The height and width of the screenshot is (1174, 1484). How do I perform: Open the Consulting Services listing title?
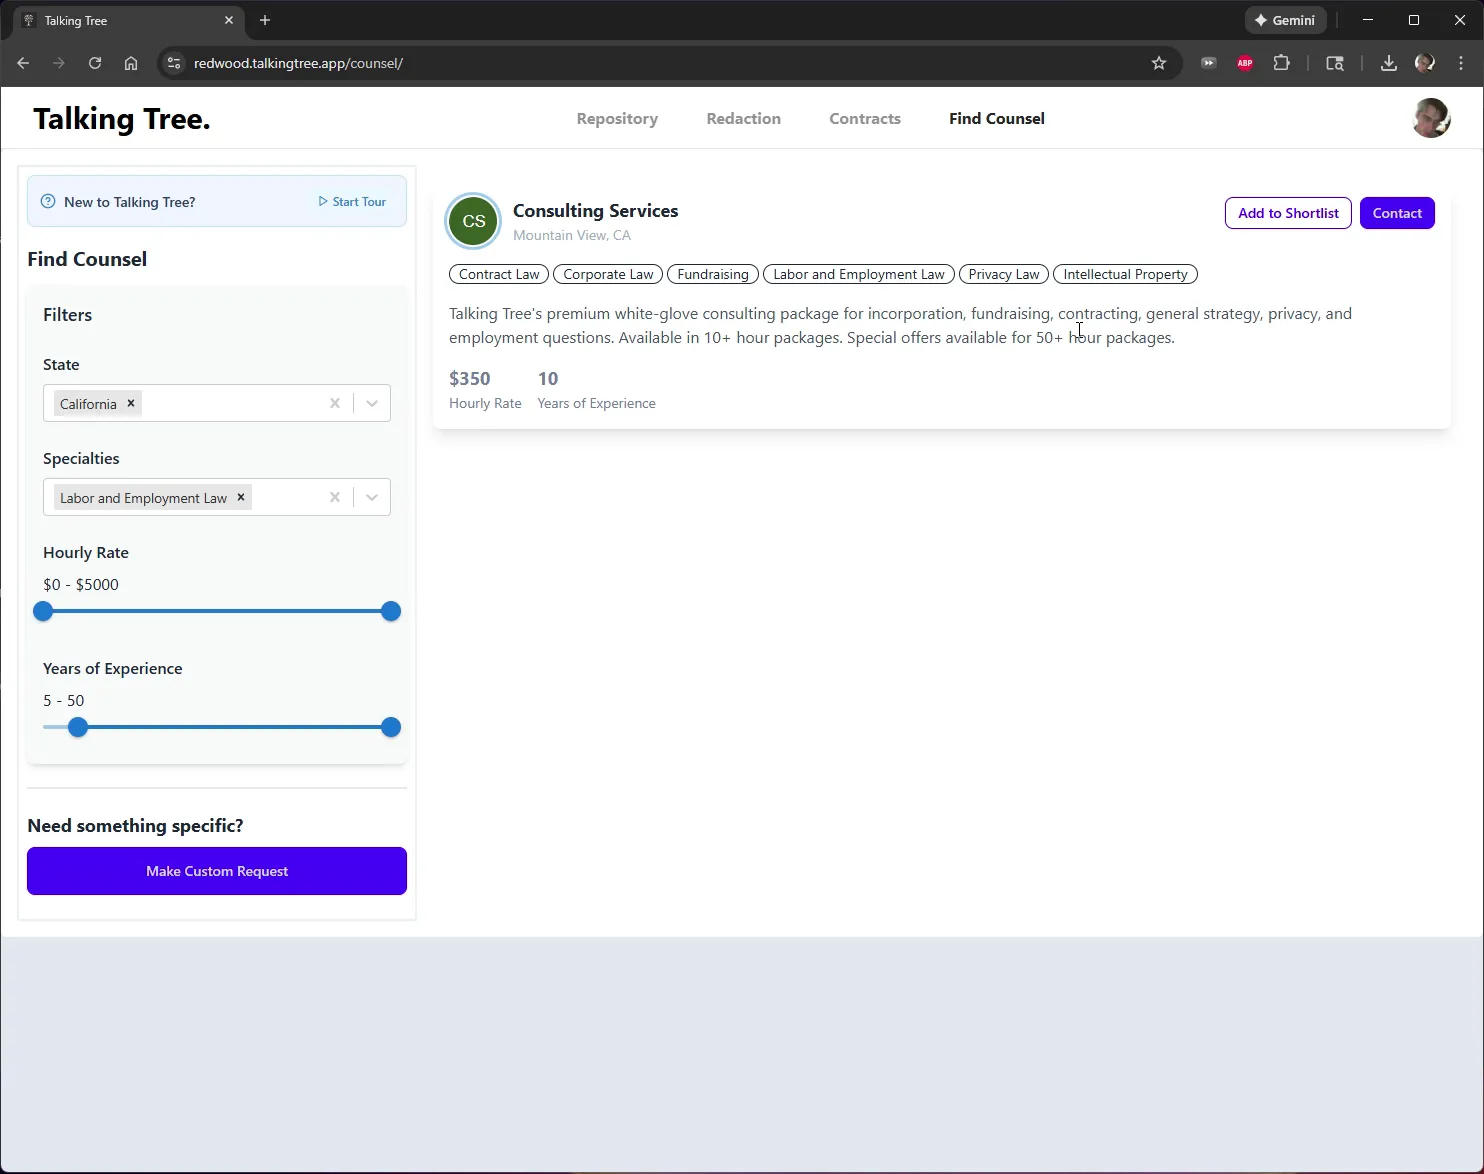tap(595, 211)
